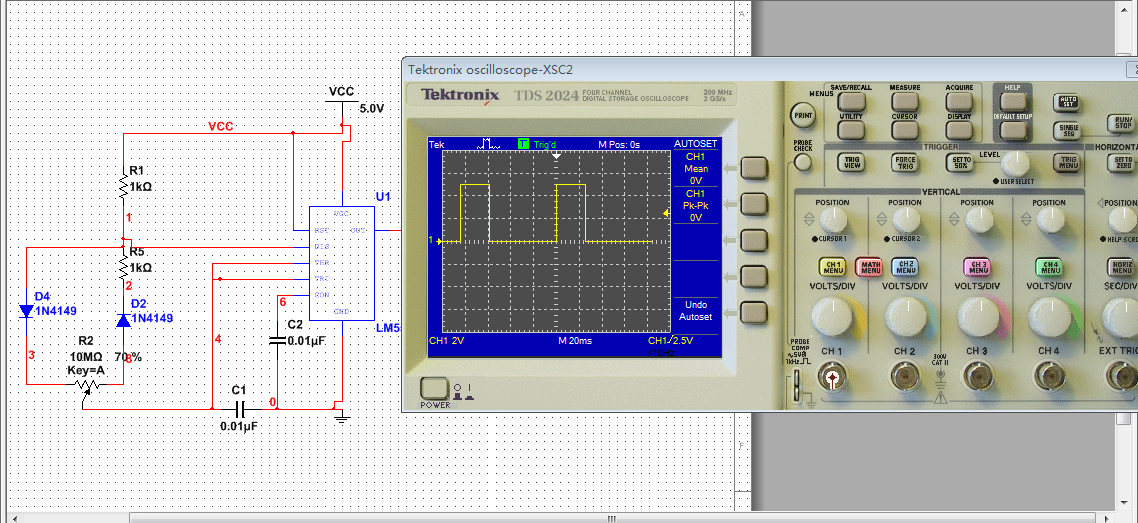Click the CH 4 VOLTS/DIV knob

pyautogui.click(x=1049, y=316)
